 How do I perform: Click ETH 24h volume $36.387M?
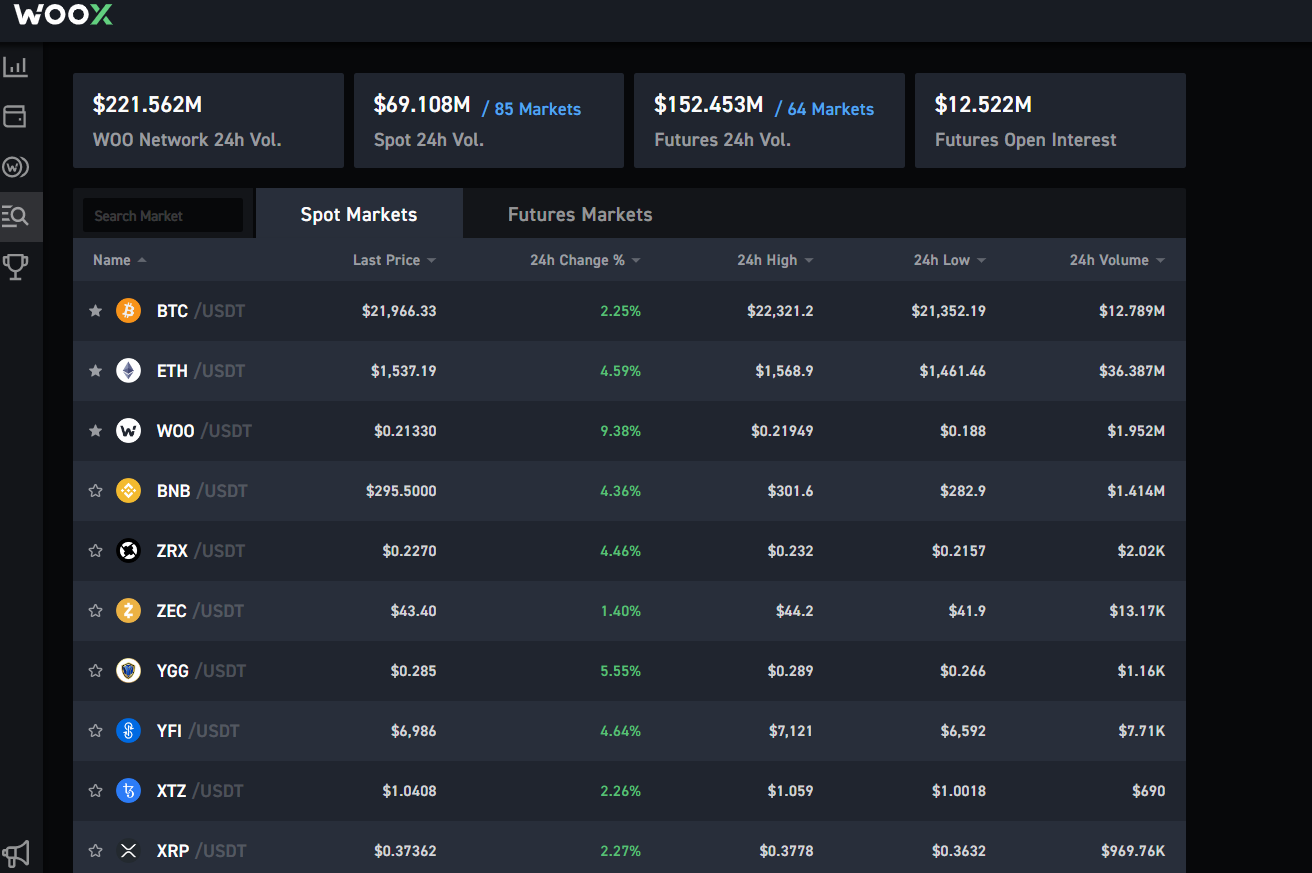(x=1132, y=371)
